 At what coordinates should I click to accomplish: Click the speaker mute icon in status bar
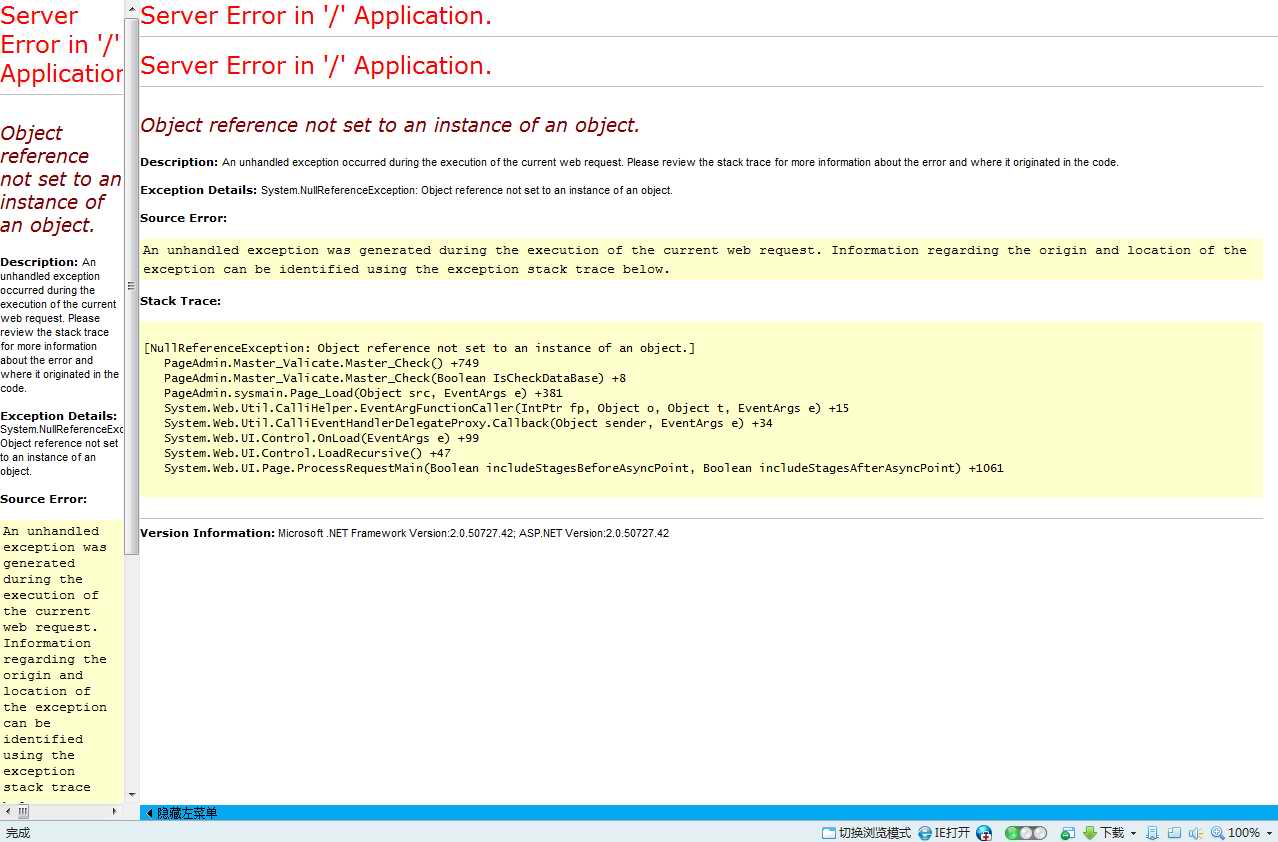point(1194,833)
